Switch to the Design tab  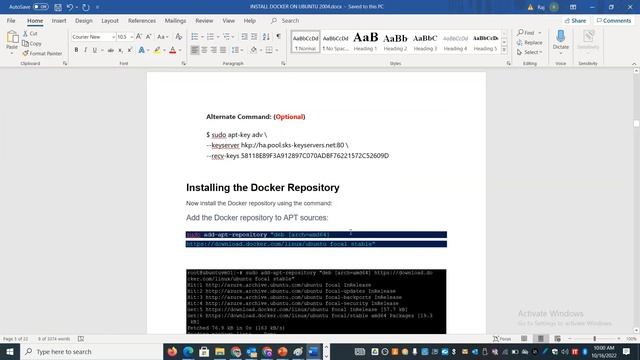pyautogui.click(x=84, y=20)
